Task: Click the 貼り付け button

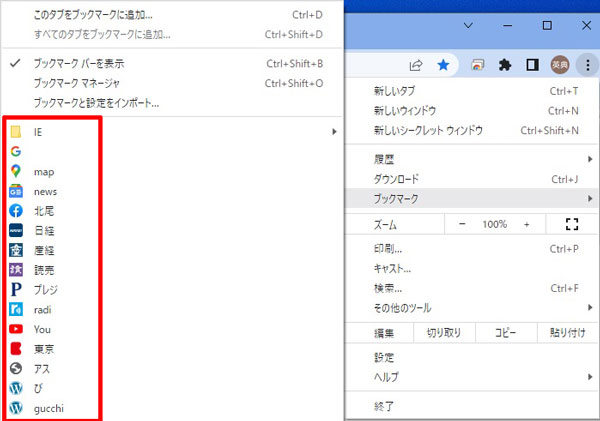Action: tap(567, 333)
